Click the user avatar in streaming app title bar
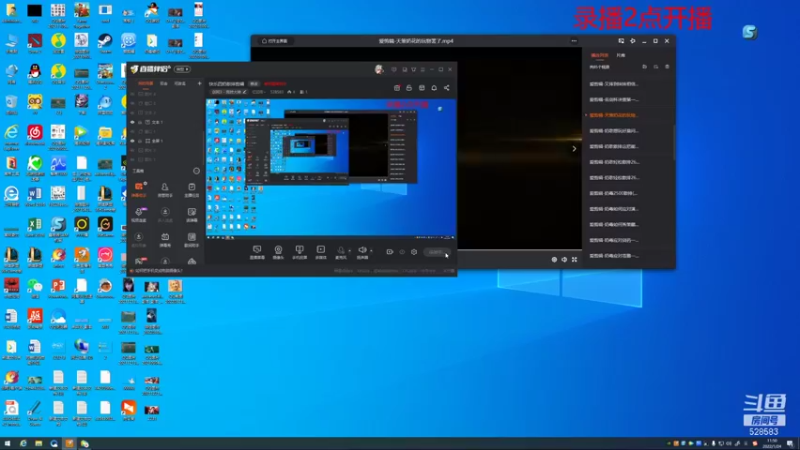Screen dimensions: 800x450 click(x=379, y=69)
